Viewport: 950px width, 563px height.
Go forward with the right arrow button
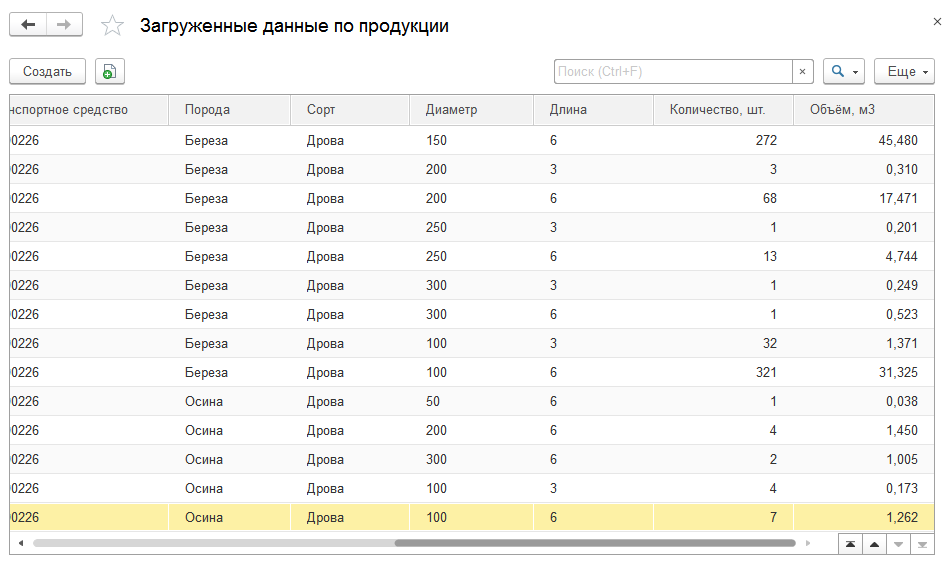pyautogui.click(x=64, y=25)
